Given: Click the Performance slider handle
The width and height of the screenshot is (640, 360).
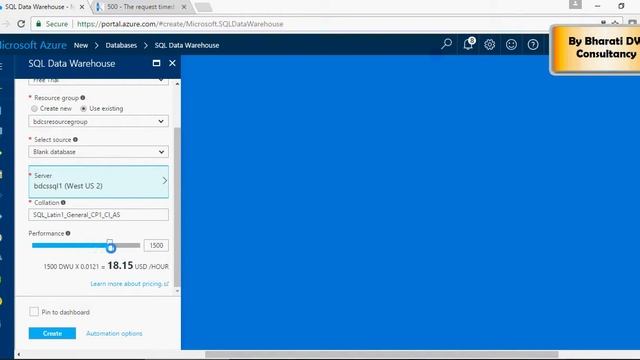Looking at the screenshot, I should point(110,246).
